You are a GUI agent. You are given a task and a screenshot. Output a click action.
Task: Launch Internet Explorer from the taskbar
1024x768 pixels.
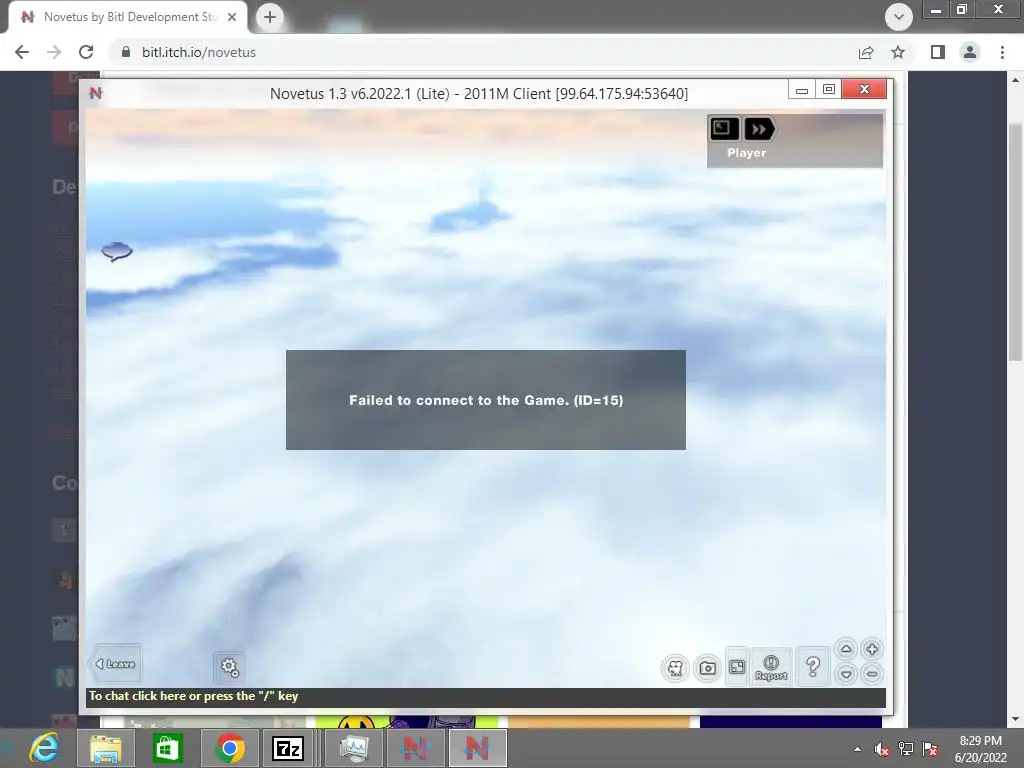click(44, 748)
